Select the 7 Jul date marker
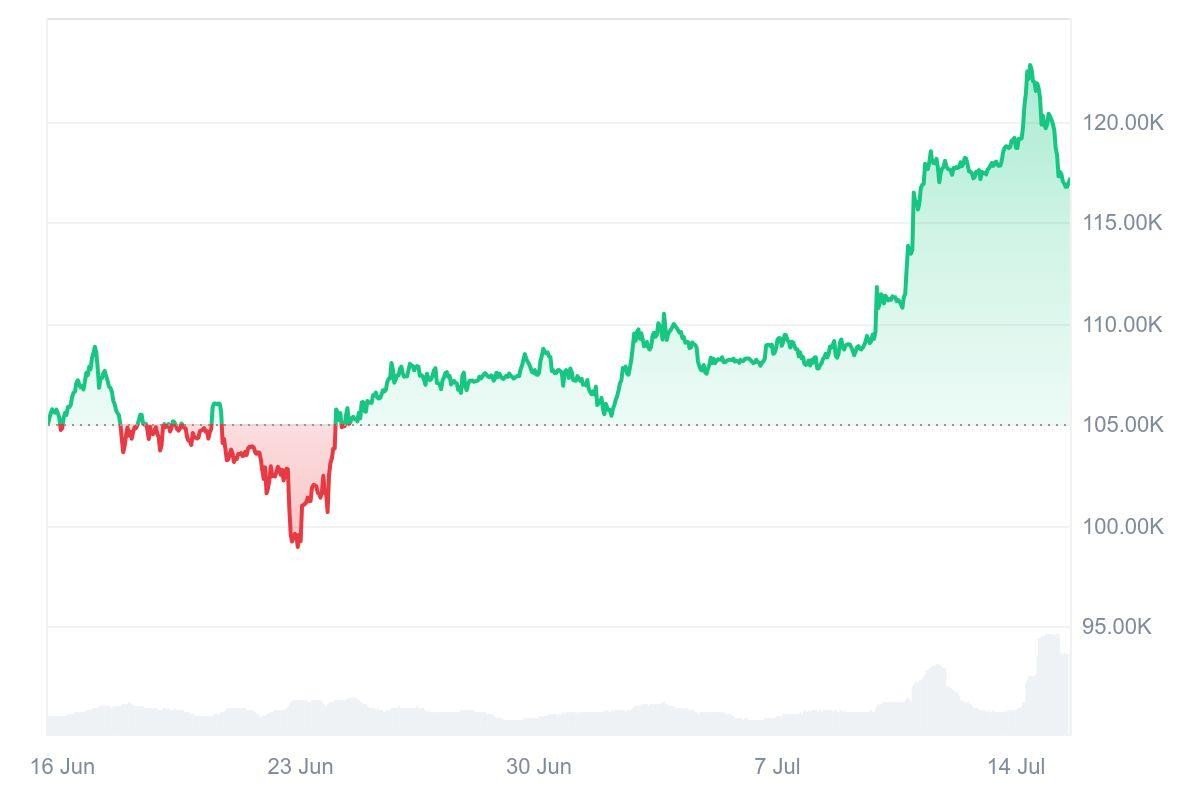This screenshot has height=800, width=1200. pyautogui.click(x=777, y=767)
